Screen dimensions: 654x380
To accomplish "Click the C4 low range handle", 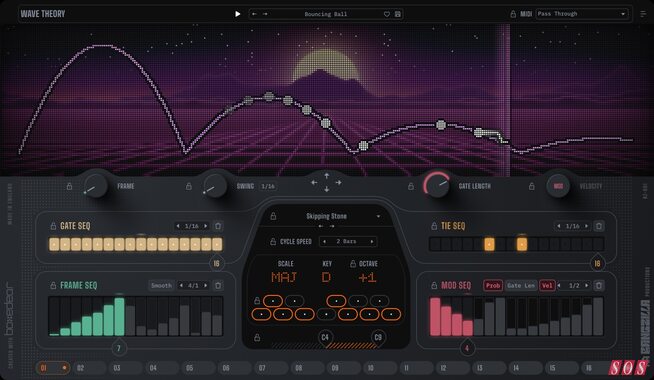I will [x=325, y=337].
